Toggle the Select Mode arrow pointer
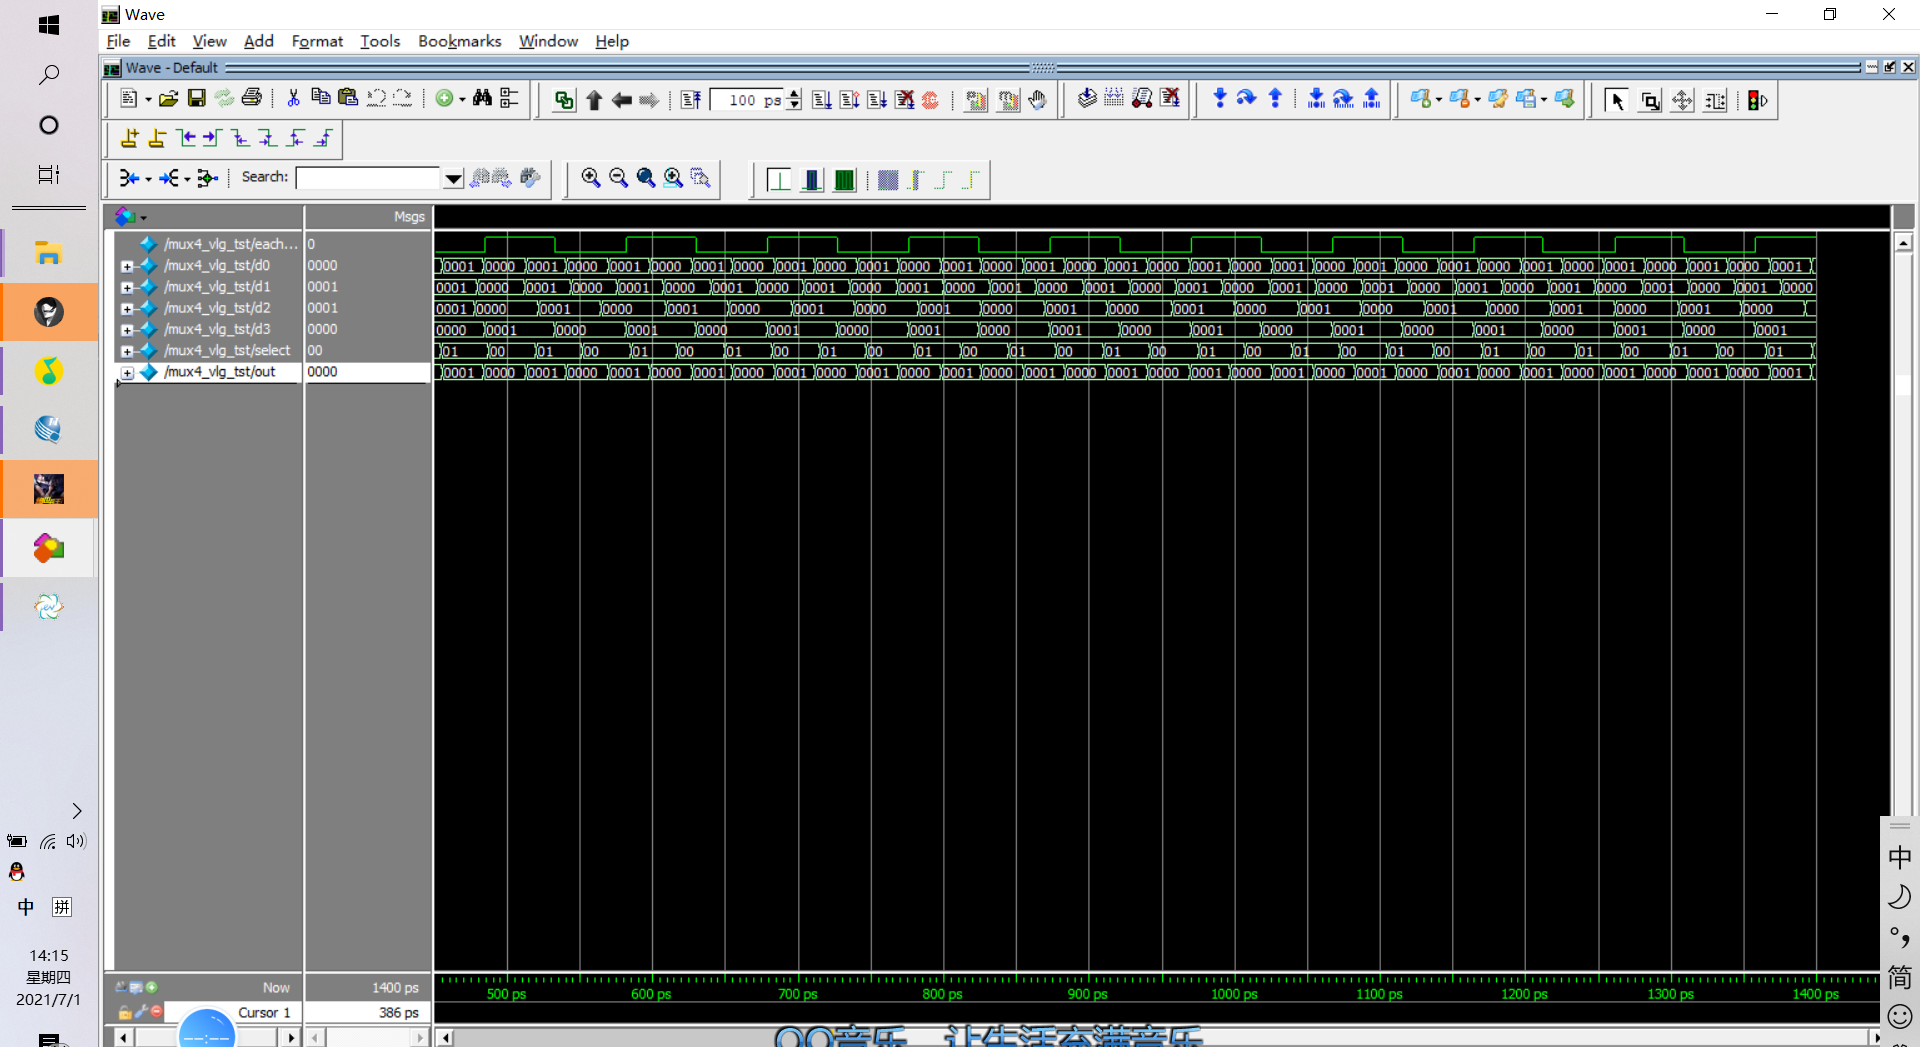This screenshot has width=1920, height=1047. [x=1616, y=100]
